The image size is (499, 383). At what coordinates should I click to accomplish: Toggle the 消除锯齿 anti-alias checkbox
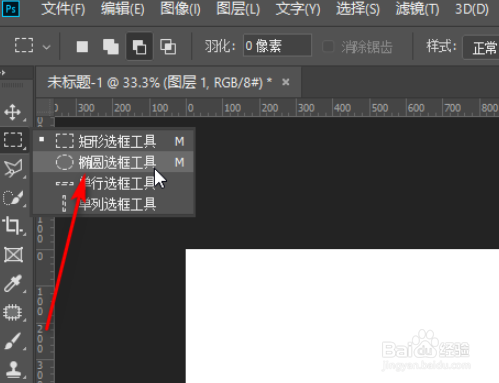(x=328, y=47)
